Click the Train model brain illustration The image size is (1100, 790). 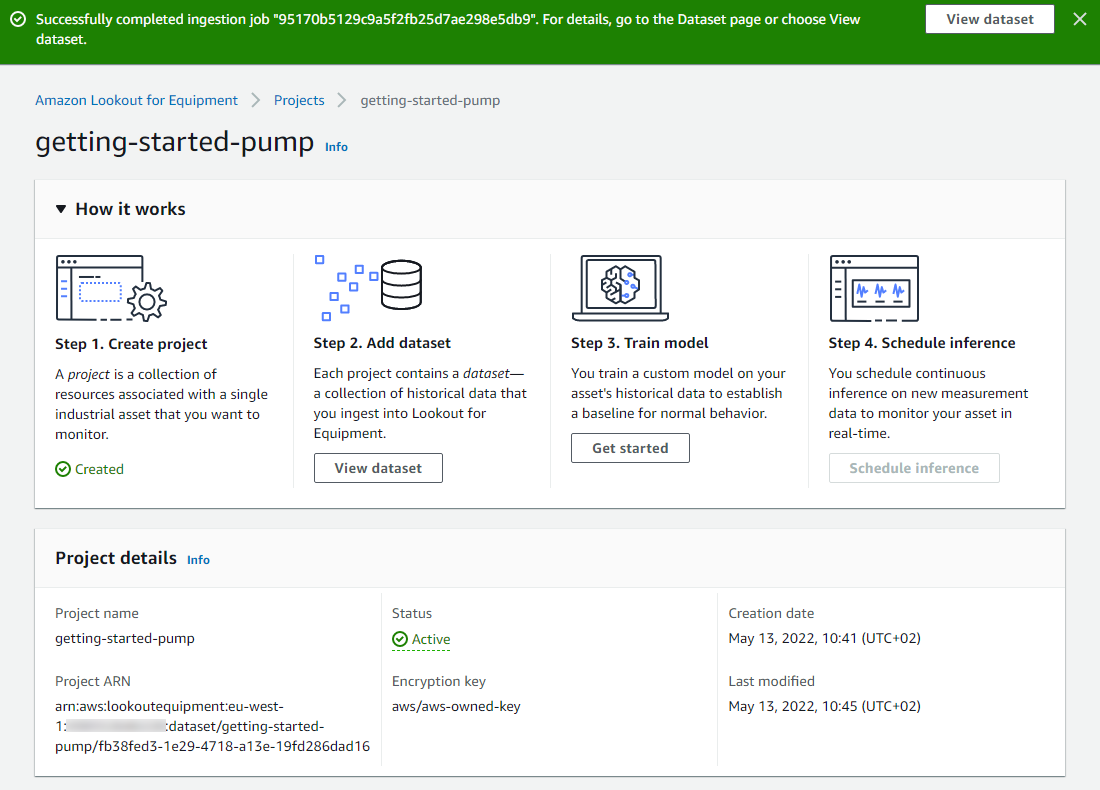click(x=620, y=288)
